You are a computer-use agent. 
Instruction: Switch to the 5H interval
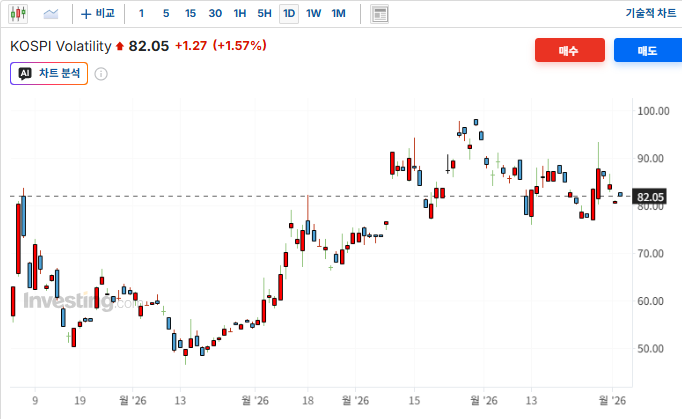264,13
